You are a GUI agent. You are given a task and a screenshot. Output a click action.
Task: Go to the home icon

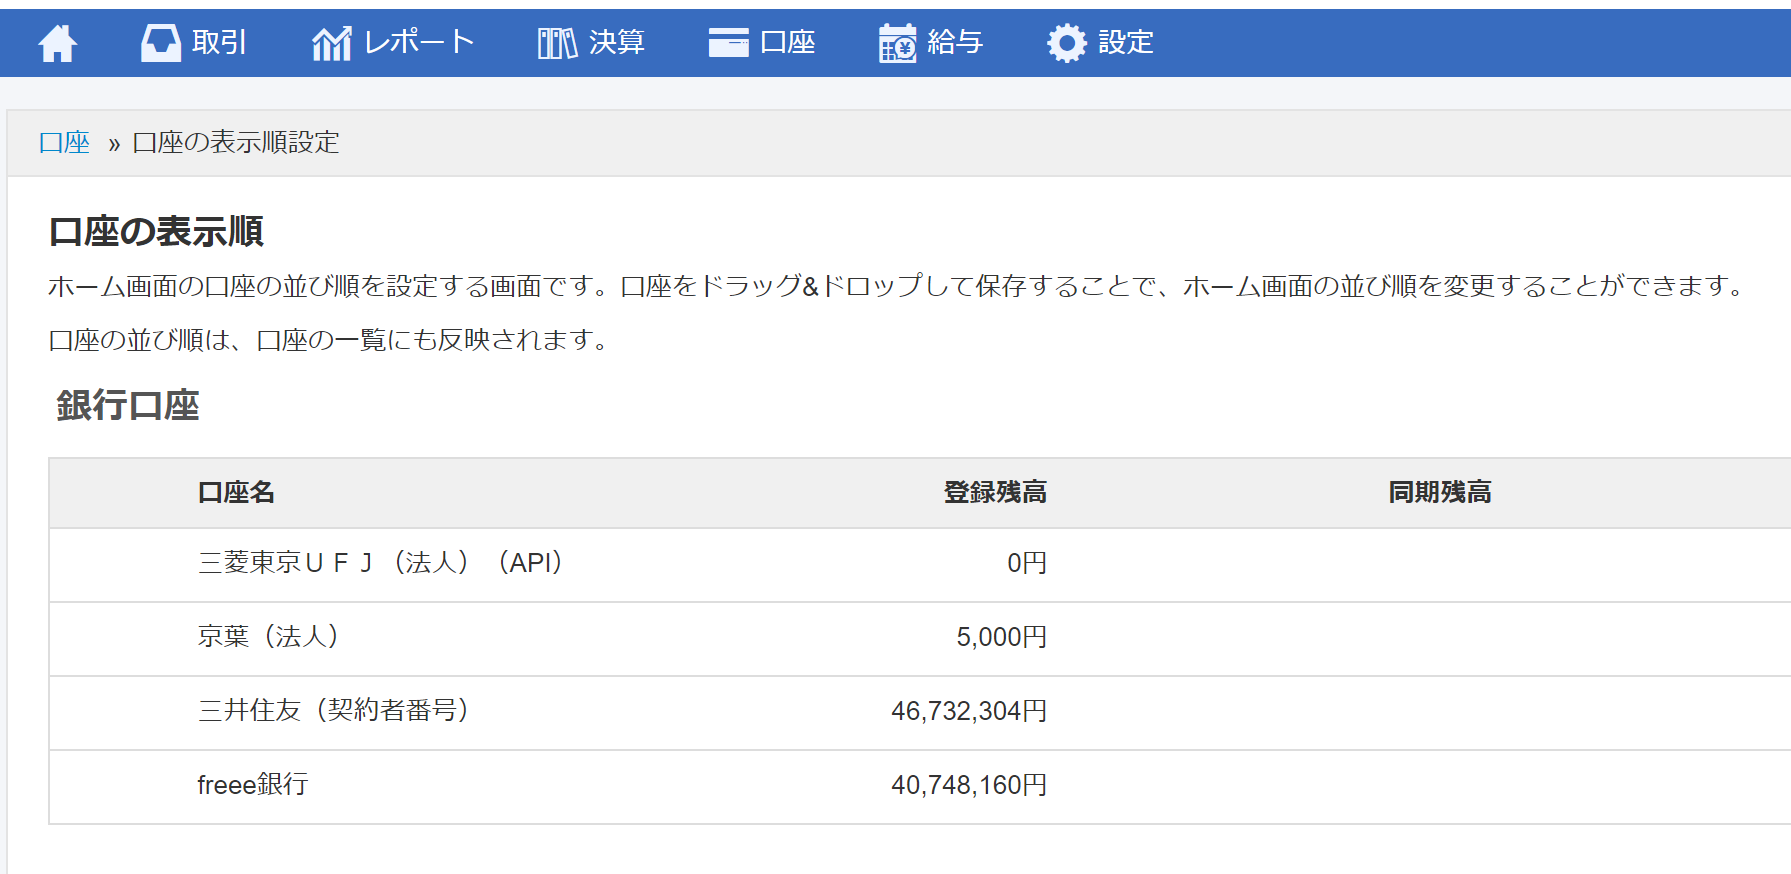(x=58, y=43)
